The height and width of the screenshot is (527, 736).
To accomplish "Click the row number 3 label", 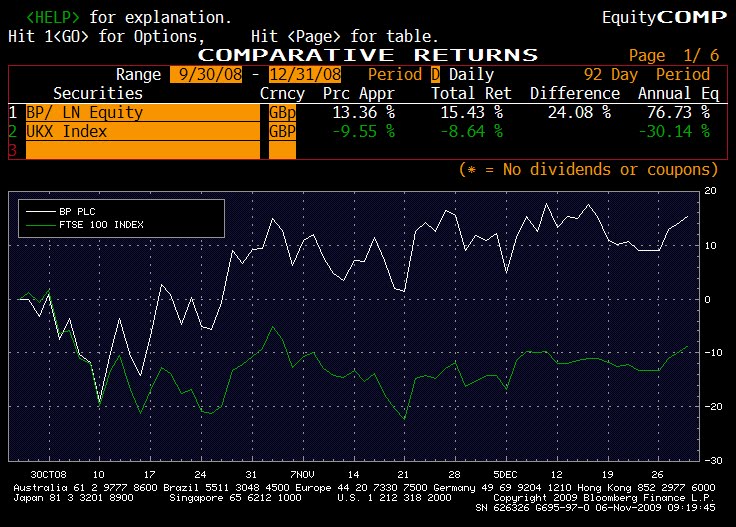I will pyautogui.click(x=13, y=150).
